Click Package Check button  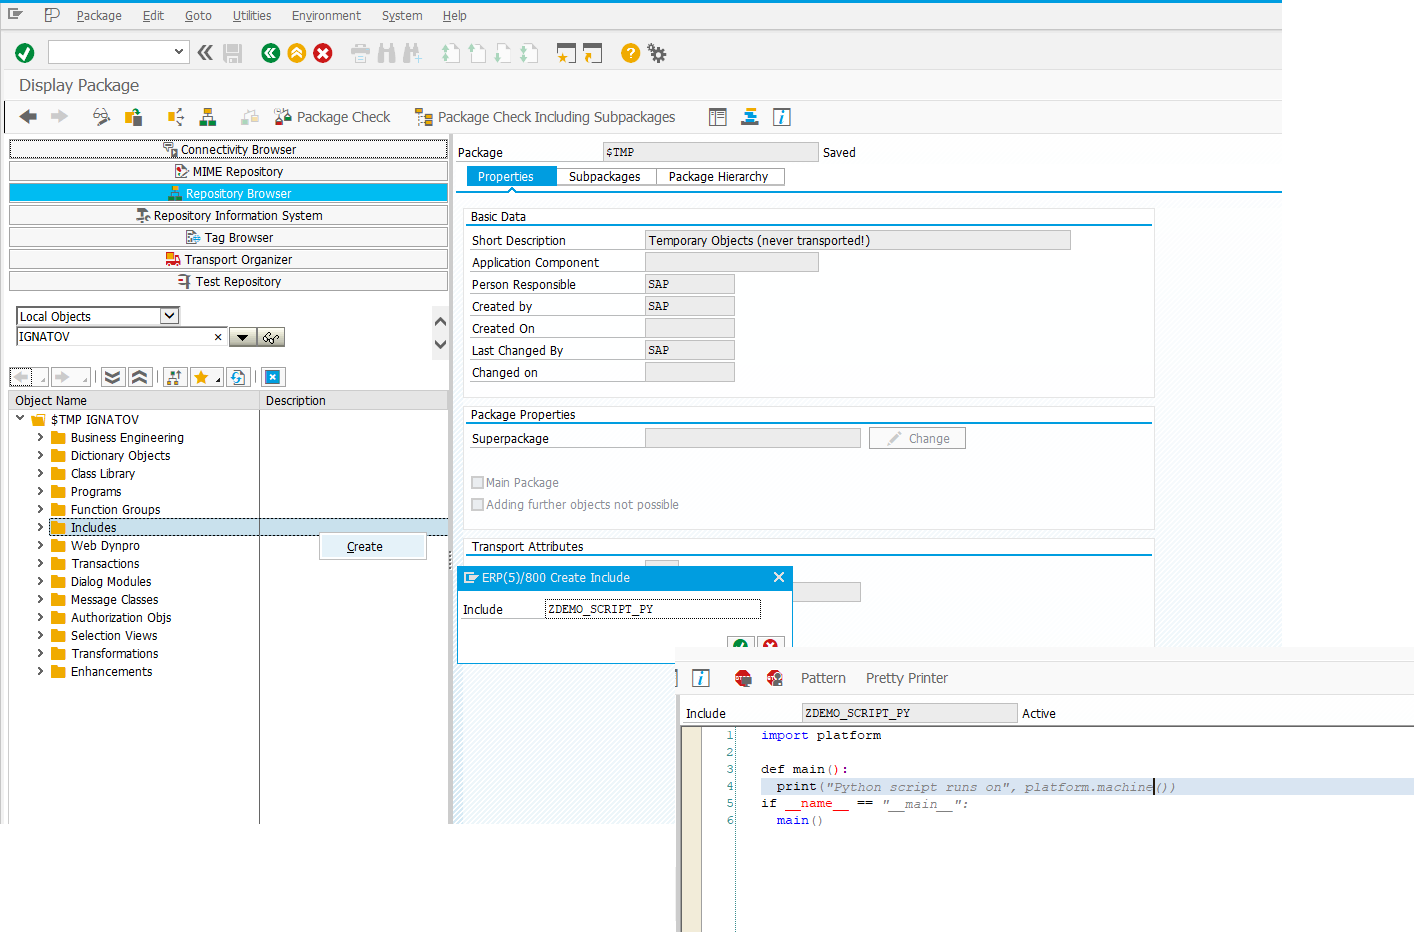(x=332, y=117)
